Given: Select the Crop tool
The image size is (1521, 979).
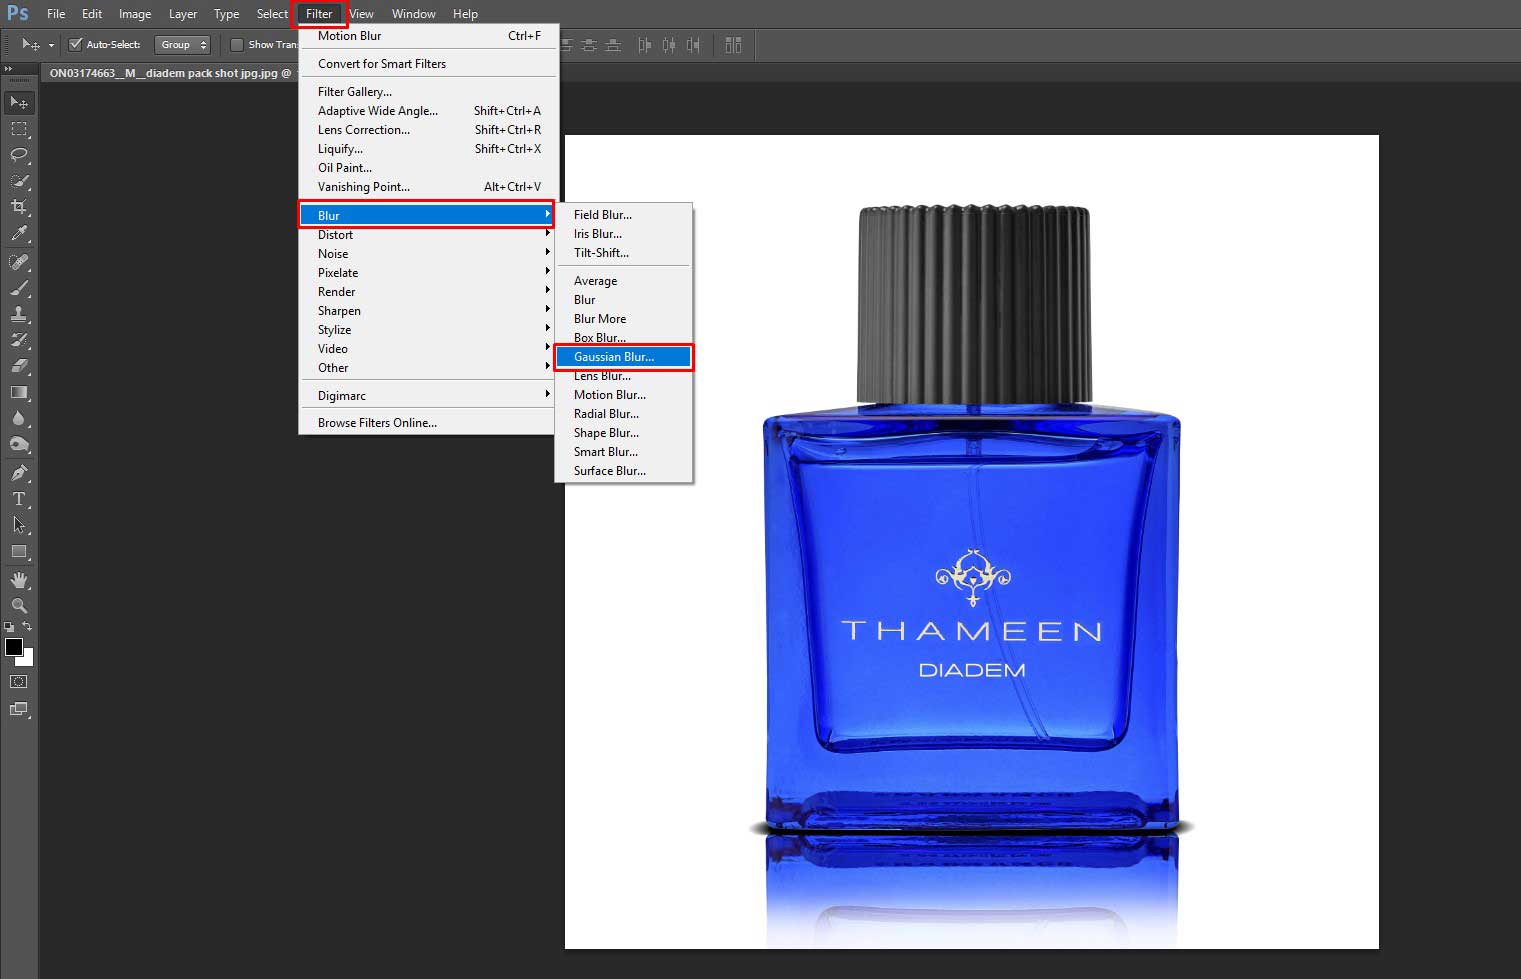Looking at the screenshot, I should pos(19,206).
